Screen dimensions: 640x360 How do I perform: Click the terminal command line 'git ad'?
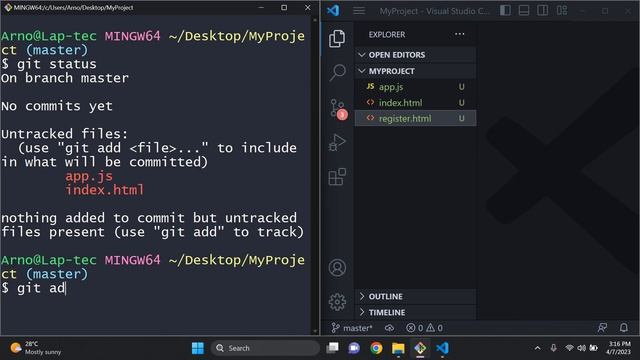coord(33,288)
